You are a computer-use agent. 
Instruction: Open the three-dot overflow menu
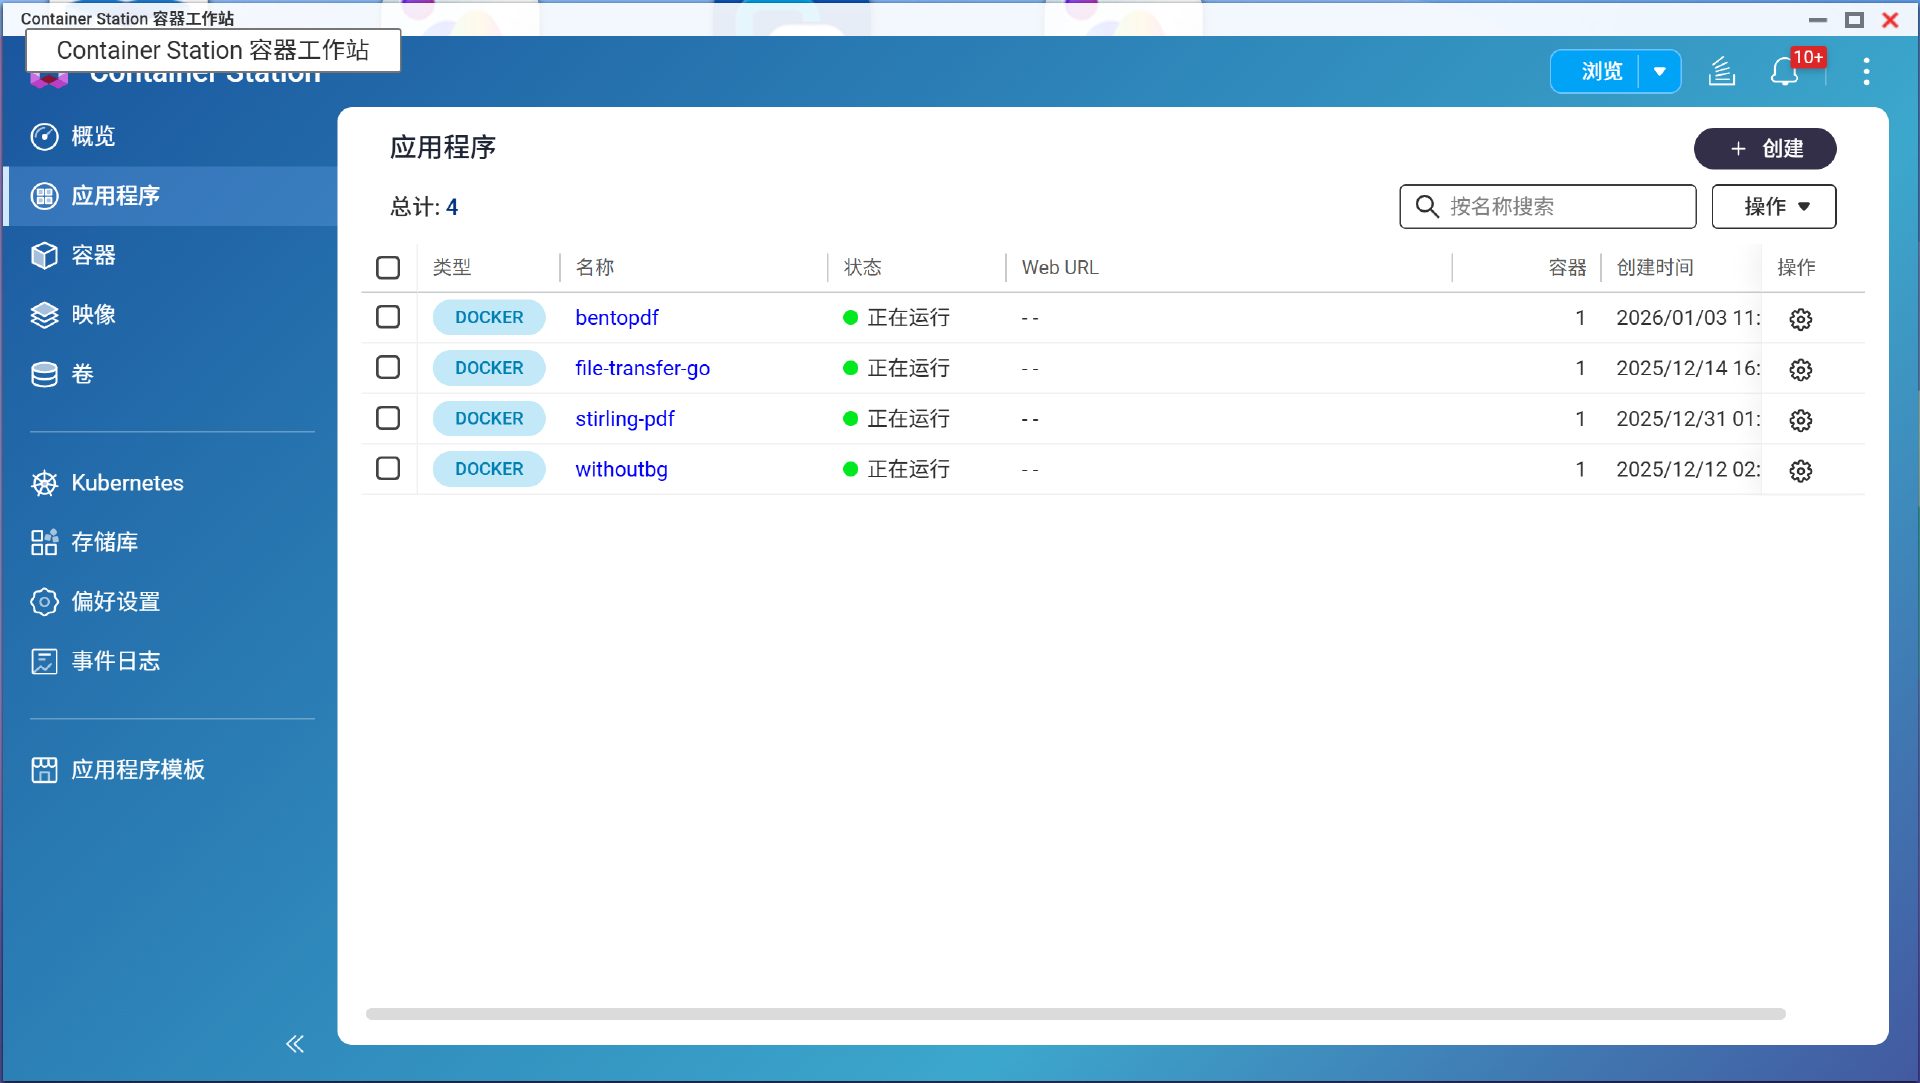(x=1866, y=71)
